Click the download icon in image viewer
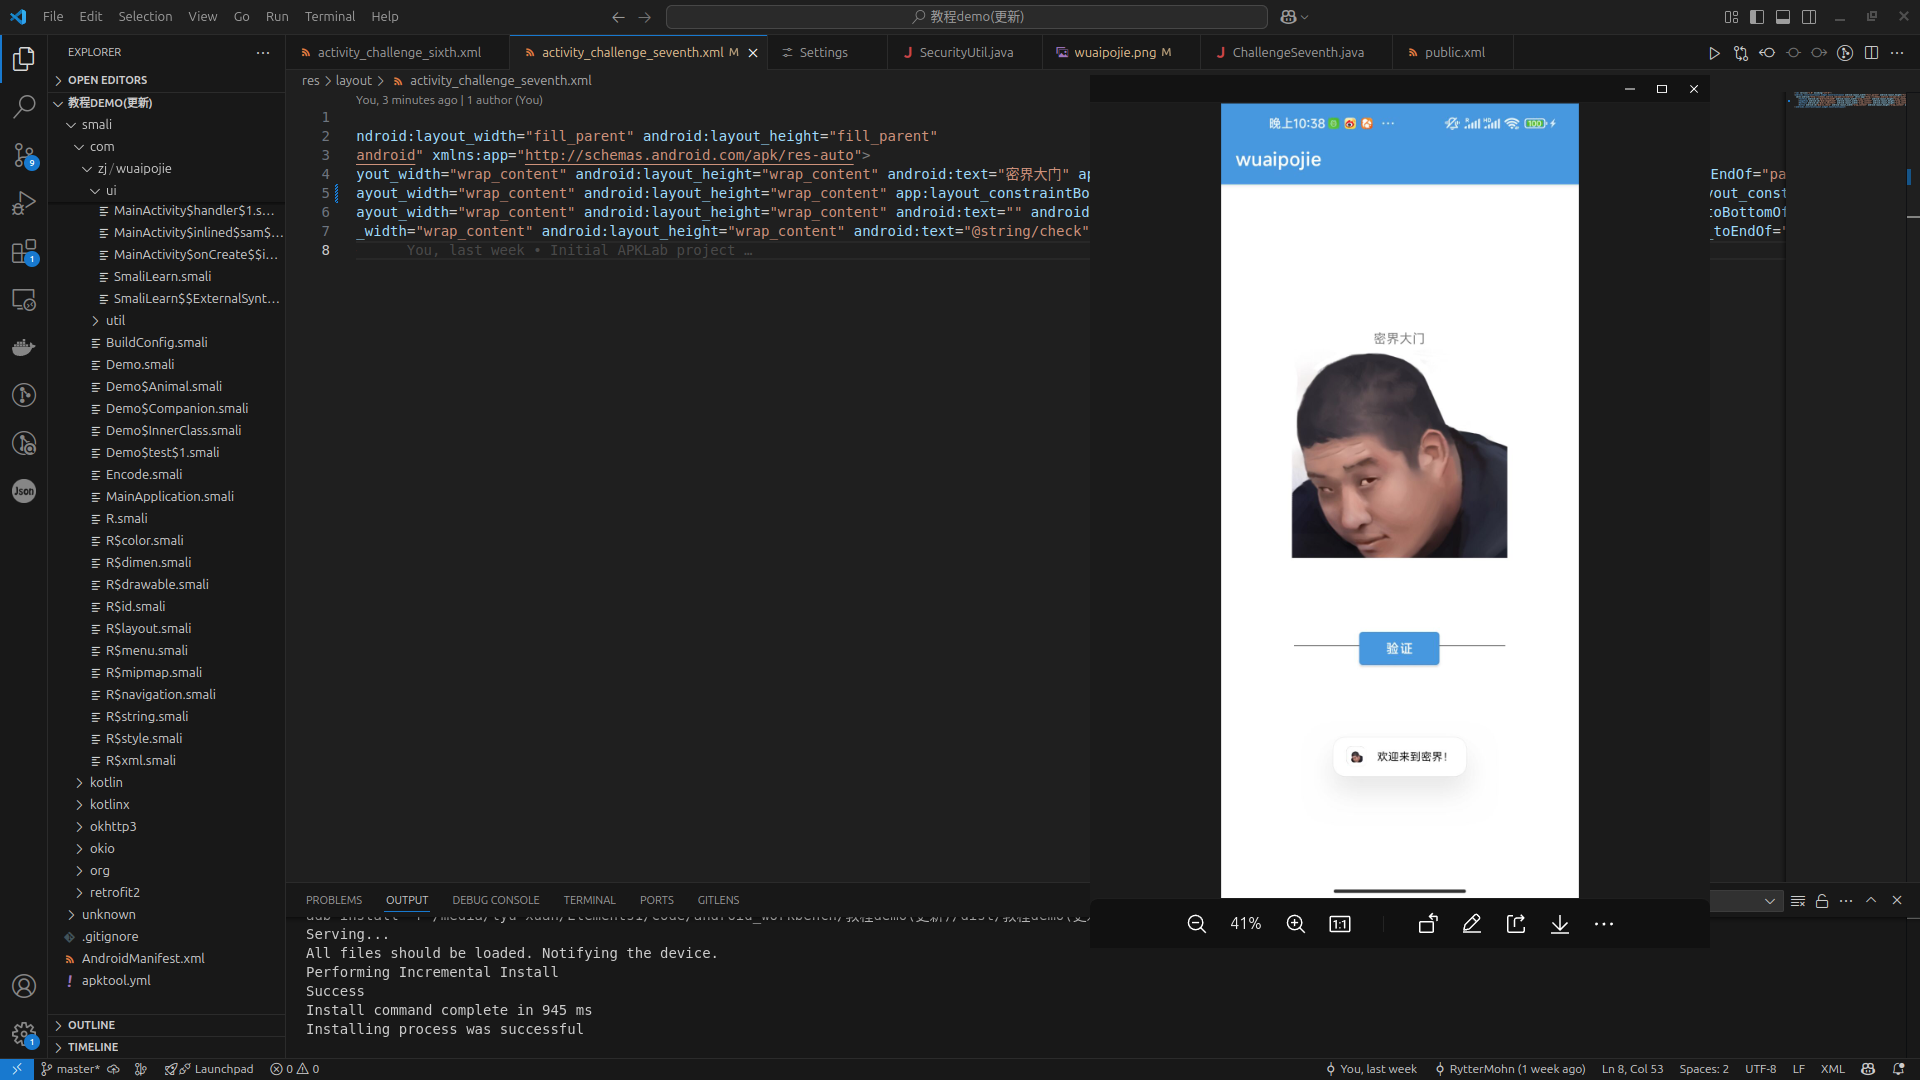 pyautogui.click(x=1559, y=924)
